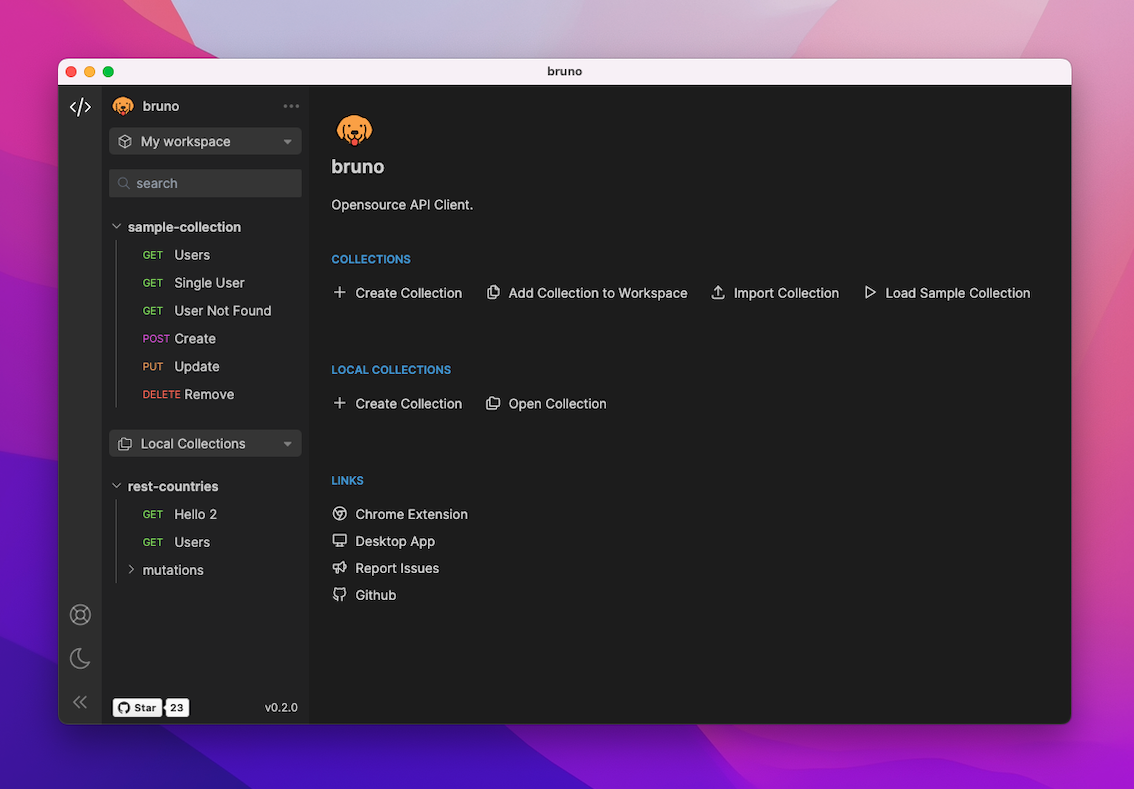Click the cube icon in My workspace selector
Image resolution: width=1134 pixels, height=789 pixels.
click(125, 142)
